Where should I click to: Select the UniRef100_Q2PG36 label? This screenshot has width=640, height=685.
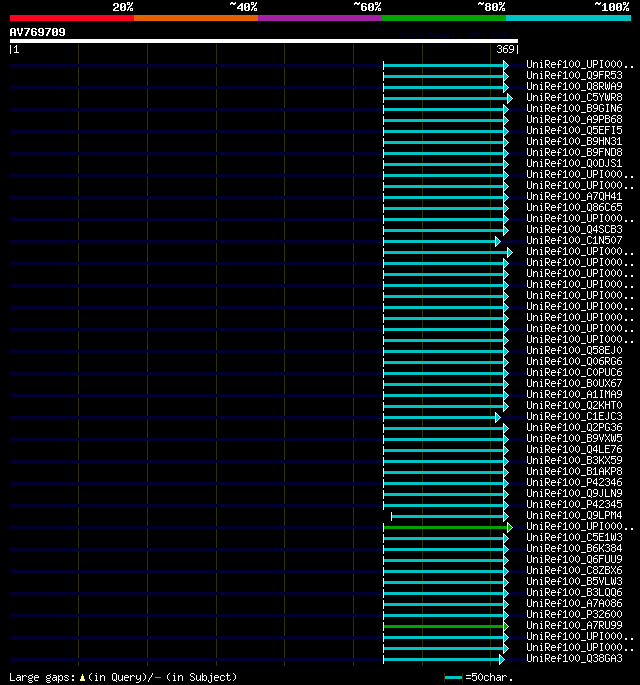[574, 427]
